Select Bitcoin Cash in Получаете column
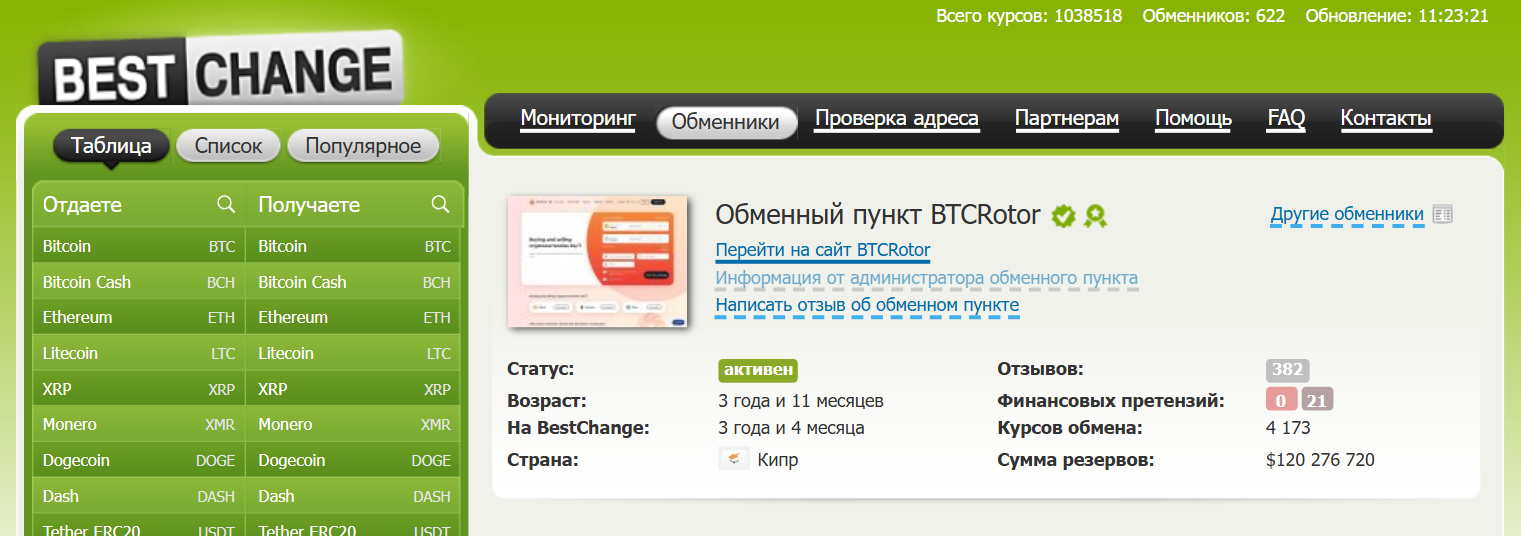 tap(354, 282)
